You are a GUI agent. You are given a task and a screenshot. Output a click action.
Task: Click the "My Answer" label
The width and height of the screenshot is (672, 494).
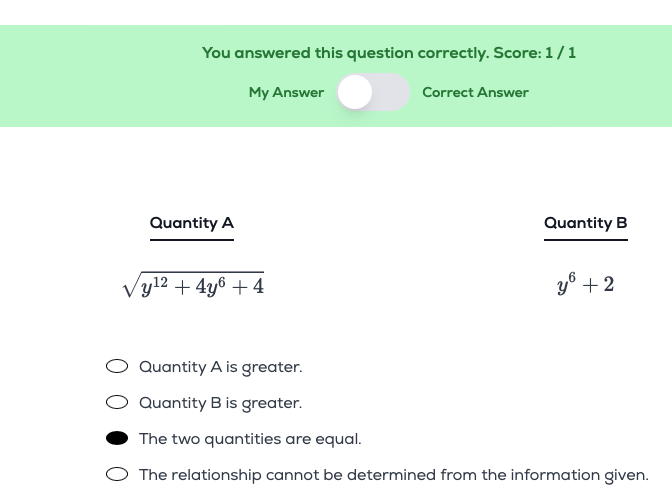point(286,93)
